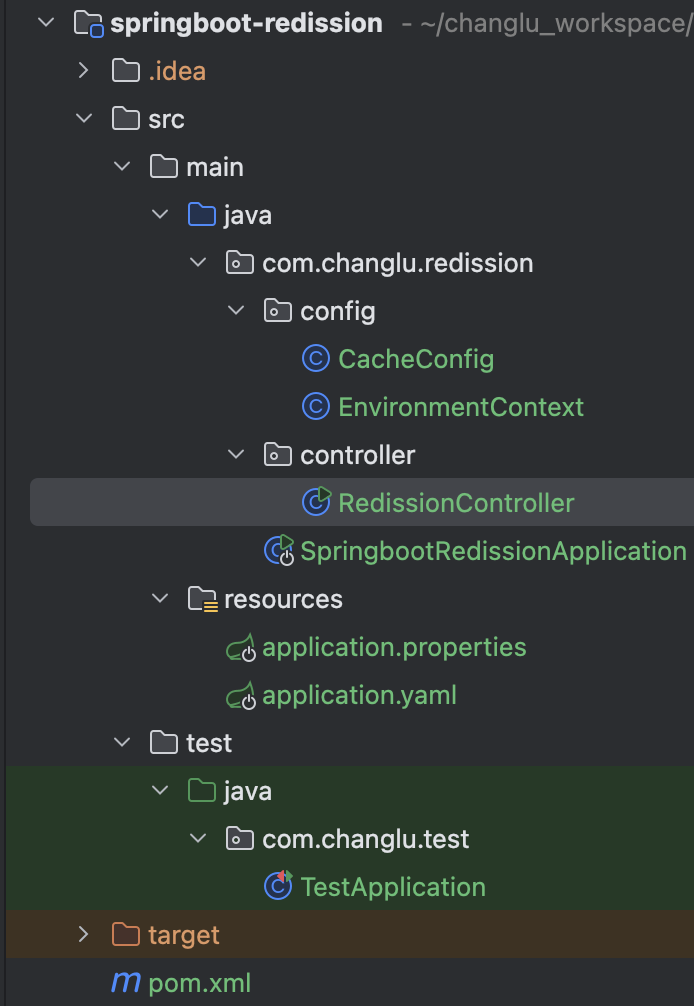Open the application.yaml file

point(360,696)
